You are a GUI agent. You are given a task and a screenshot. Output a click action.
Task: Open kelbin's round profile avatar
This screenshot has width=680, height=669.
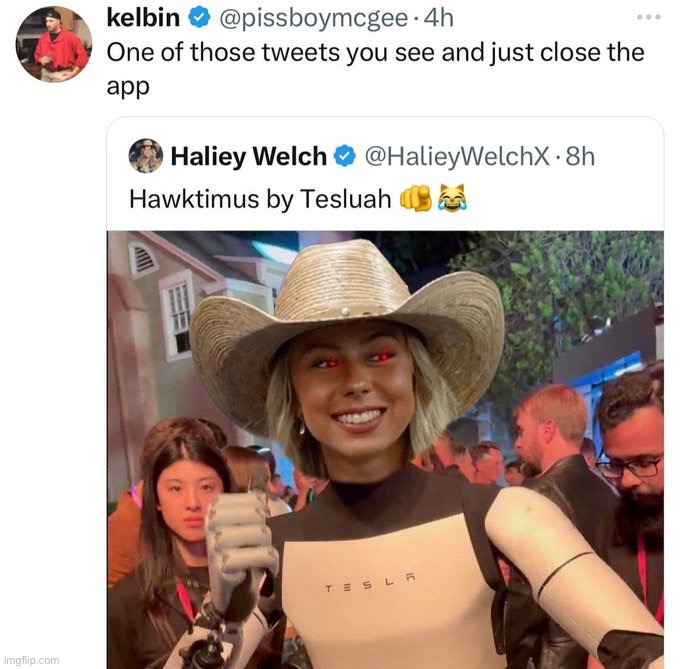[54, 44]
